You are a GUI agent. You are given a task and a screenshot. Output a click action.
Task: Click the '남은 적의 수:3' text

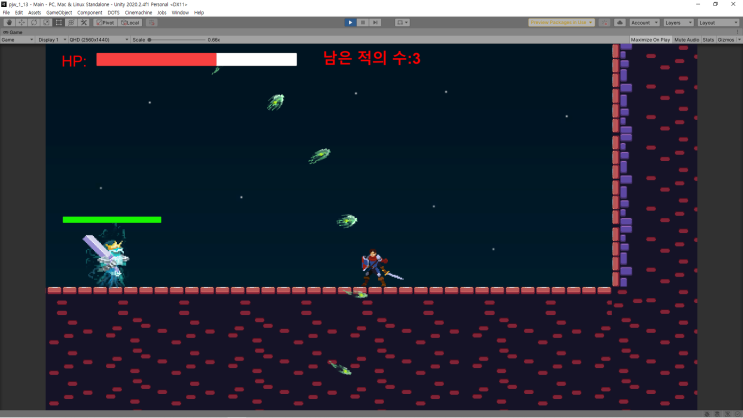coord(372,58)
